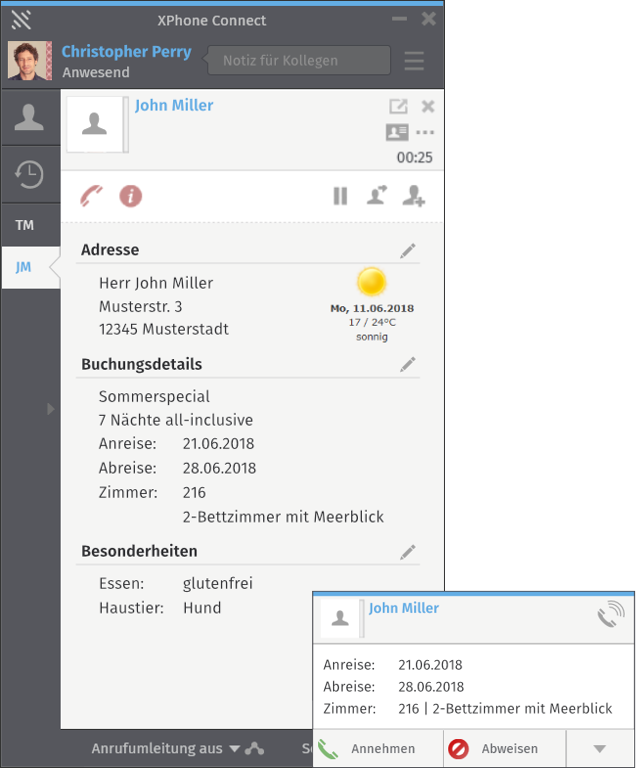Edit the Buchungsdetails section
Screen dimensions: 636x768
click(x=408, y=364)
